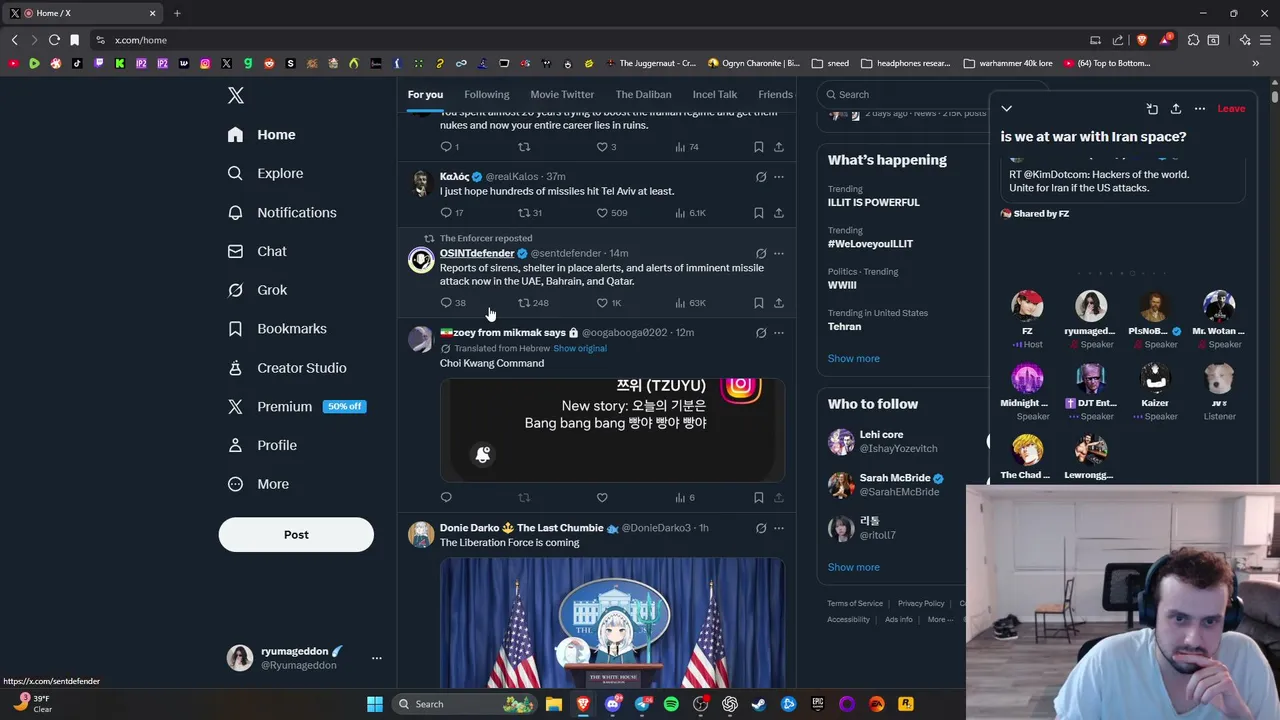Toggle mute on TZUYU video
Viewport: 1280px width, 720px height.
483,455
